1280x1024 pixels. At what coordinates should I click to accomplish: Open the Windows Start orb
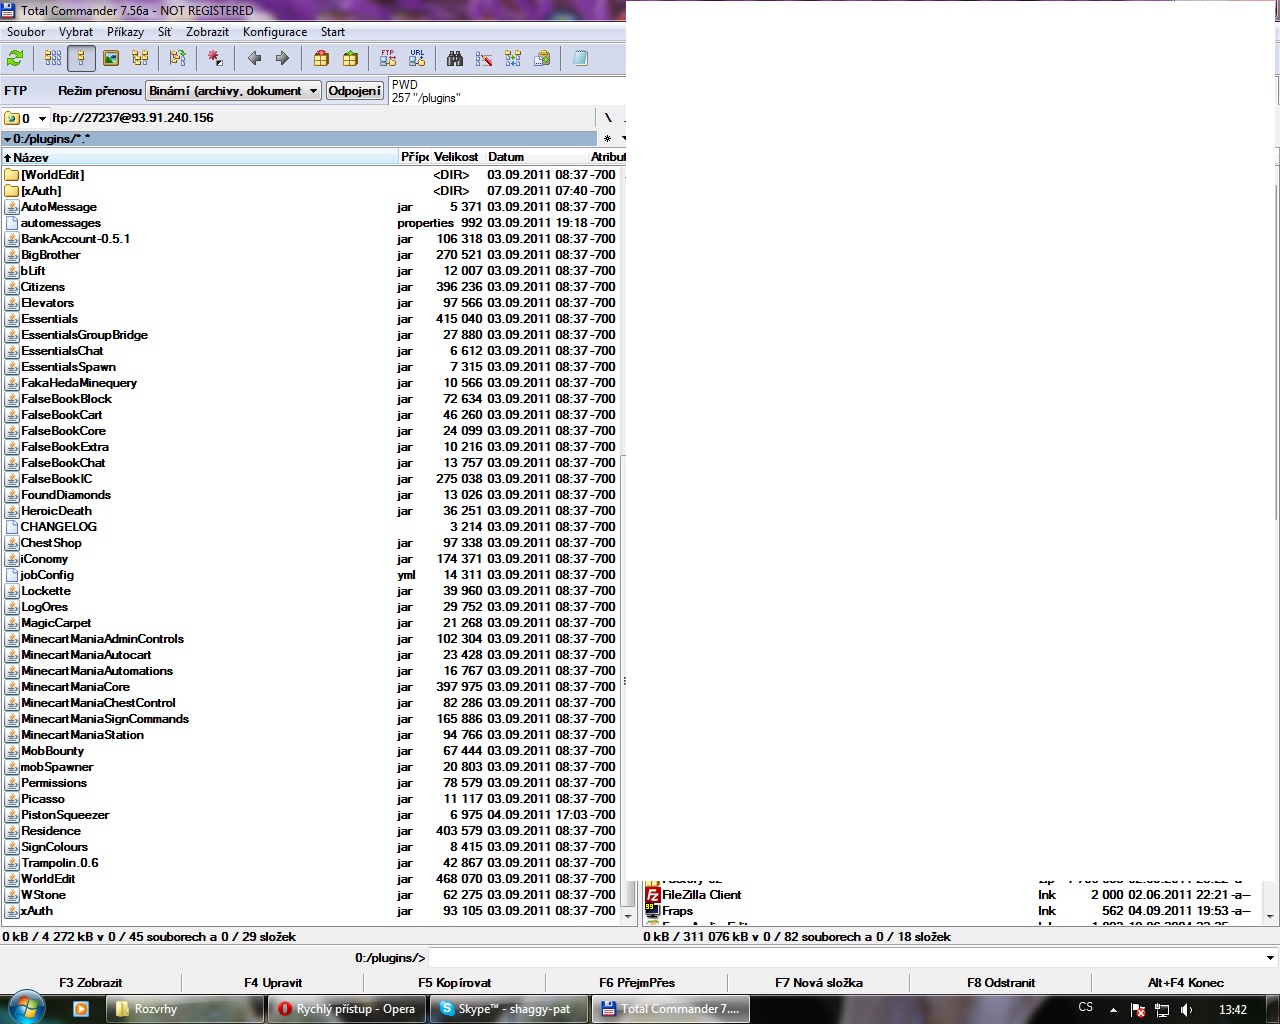pos(26,1008)
